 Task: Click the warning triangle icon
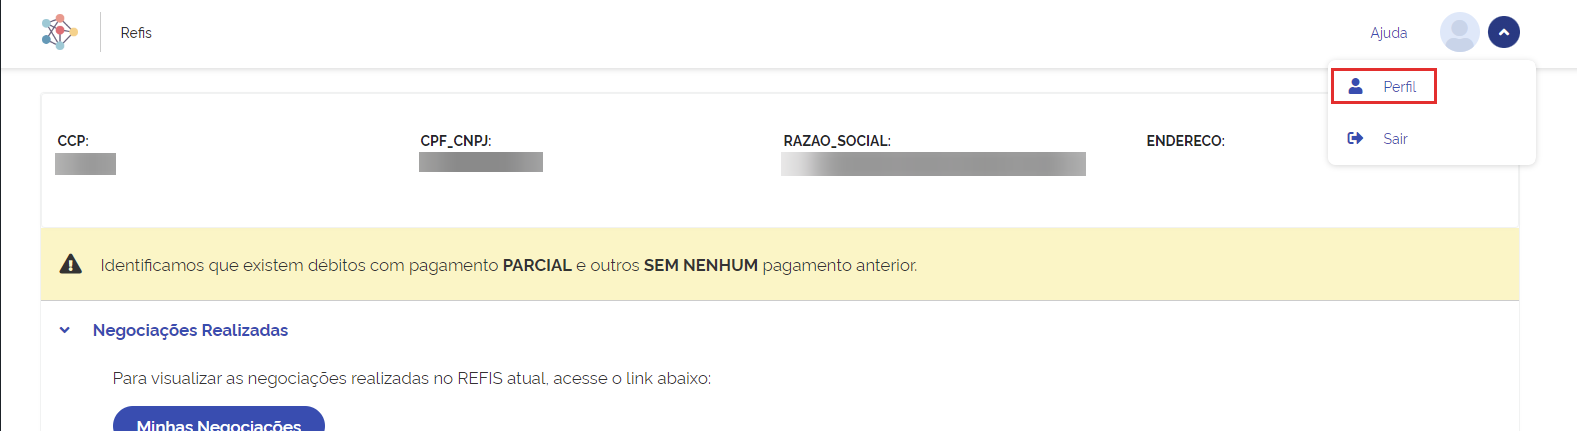pos(70,264)
